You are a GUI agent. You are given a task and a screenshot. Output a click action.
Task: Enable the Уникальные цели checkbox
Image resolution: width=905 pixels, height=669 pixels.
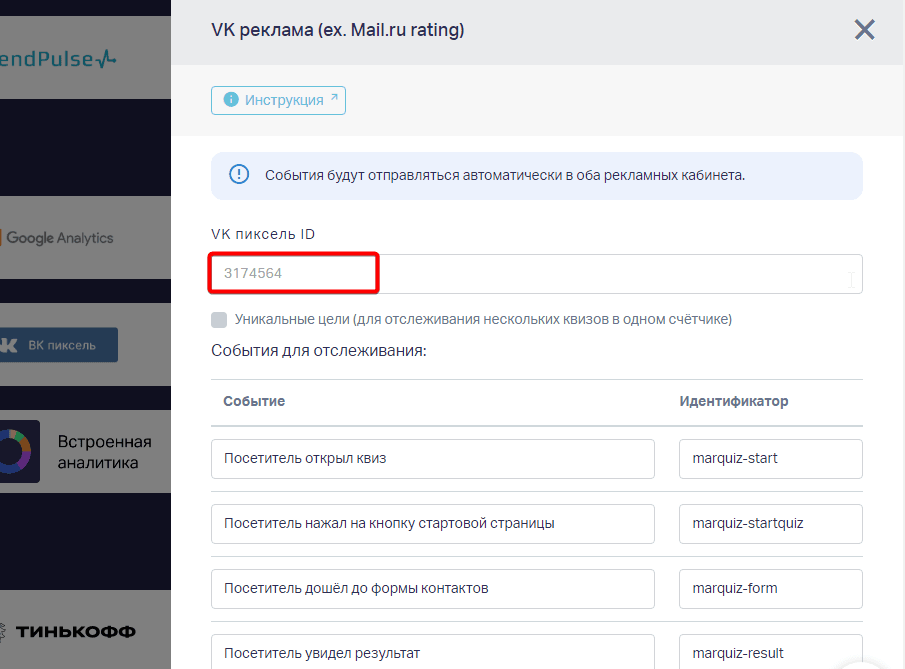click(x=219, y=320)
